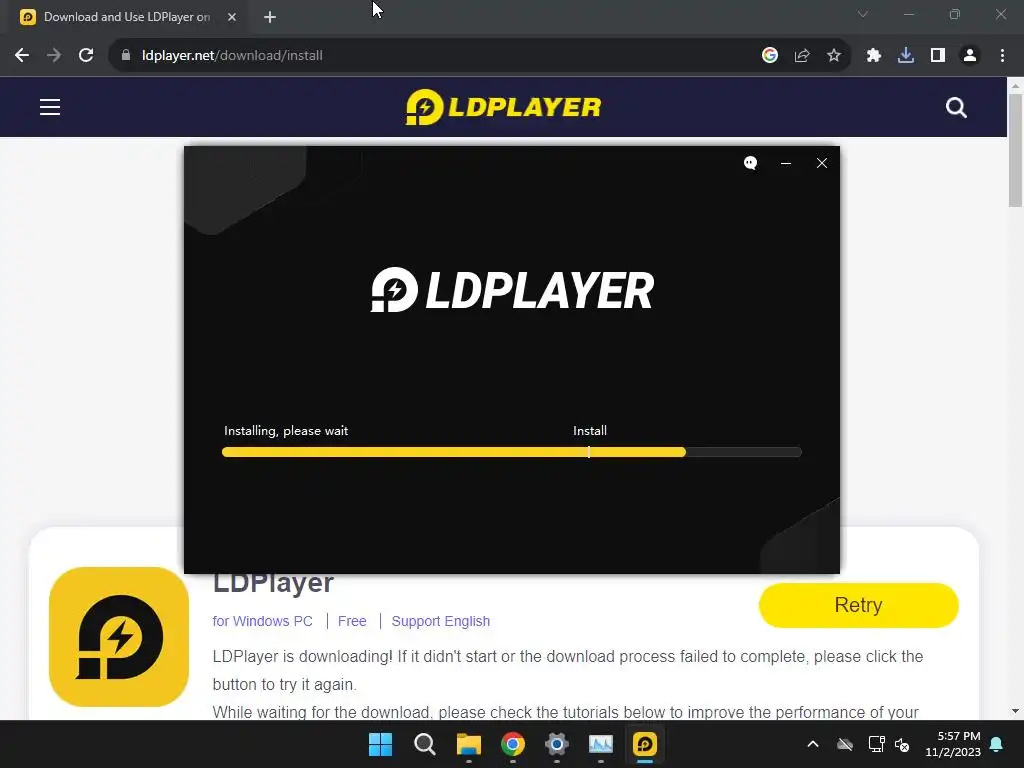Open the 'for Windows PC' link
This screenshot has width=1024, height=768.
click(x=263, y=621)
